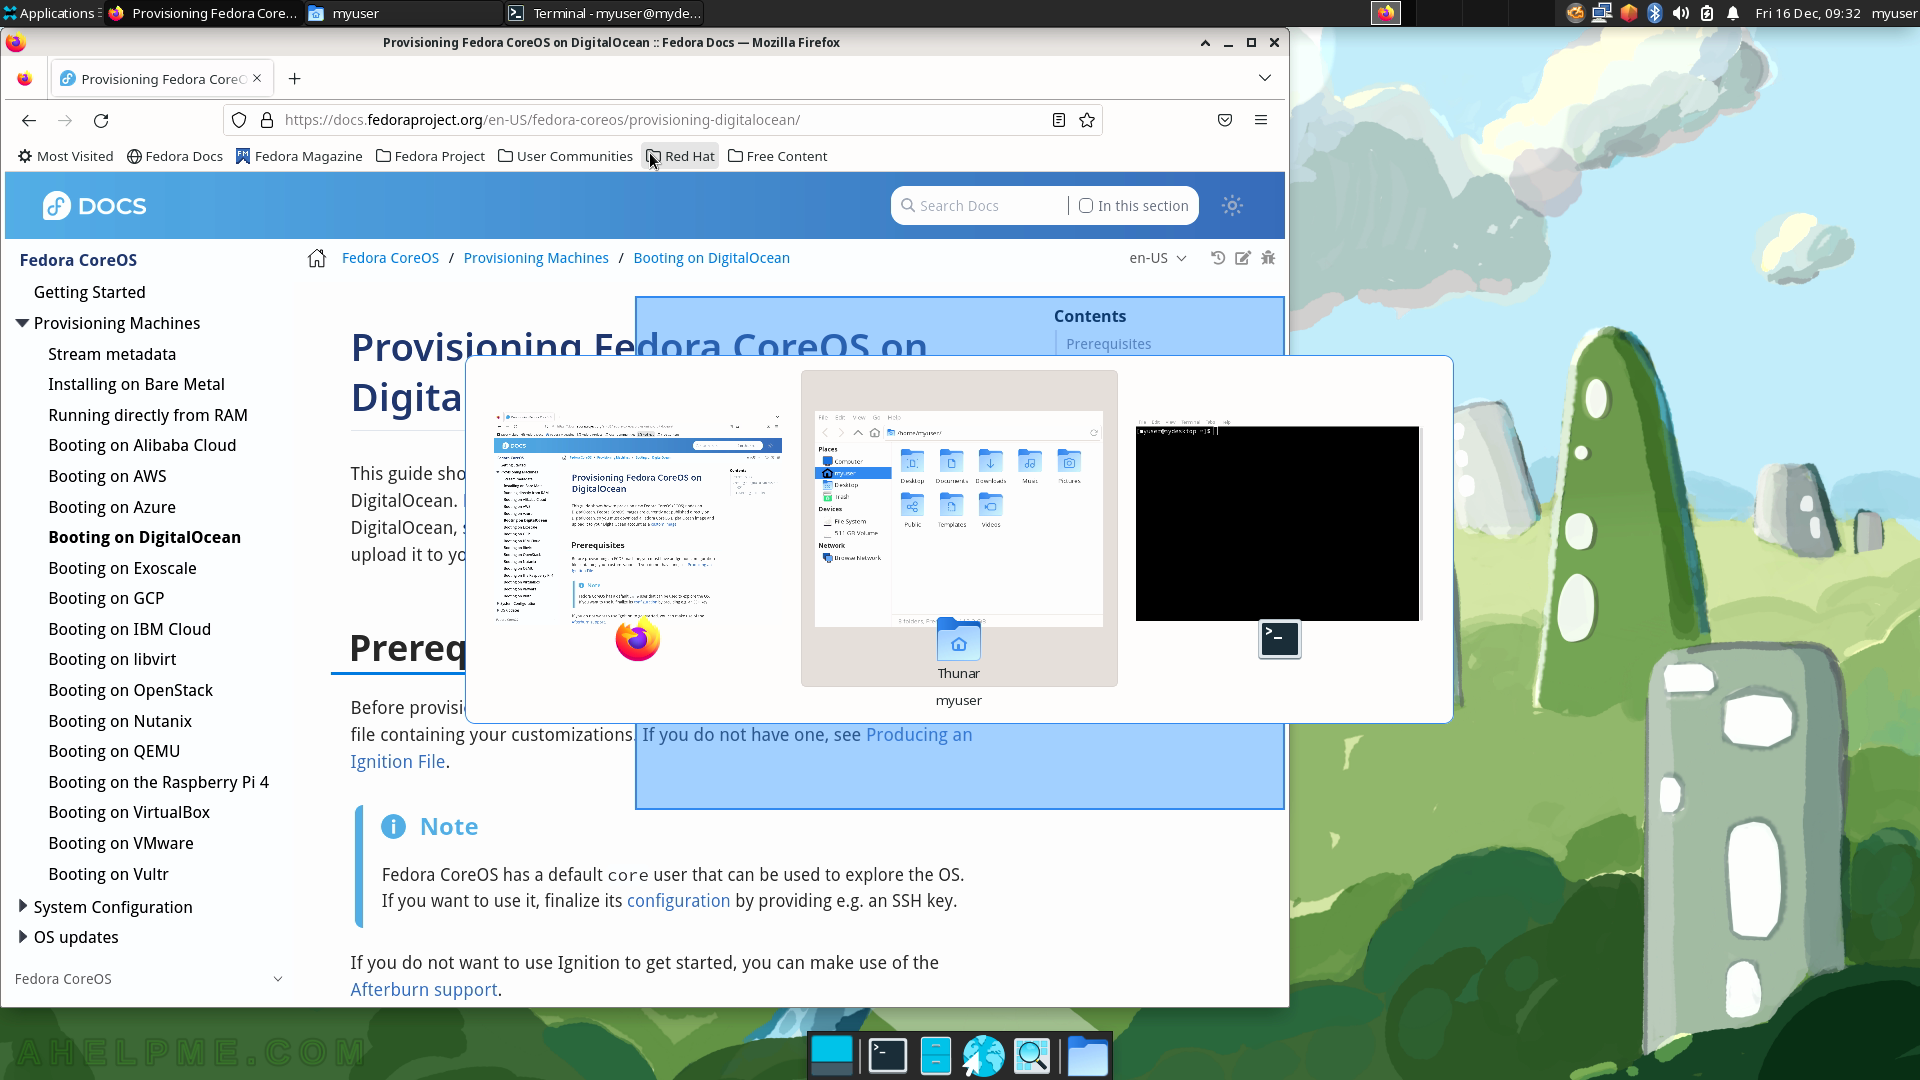Go back to the previous page in Firefox
Image resolution: width=1920 pixels, height=1080 pixels.
tap(29, 120)
